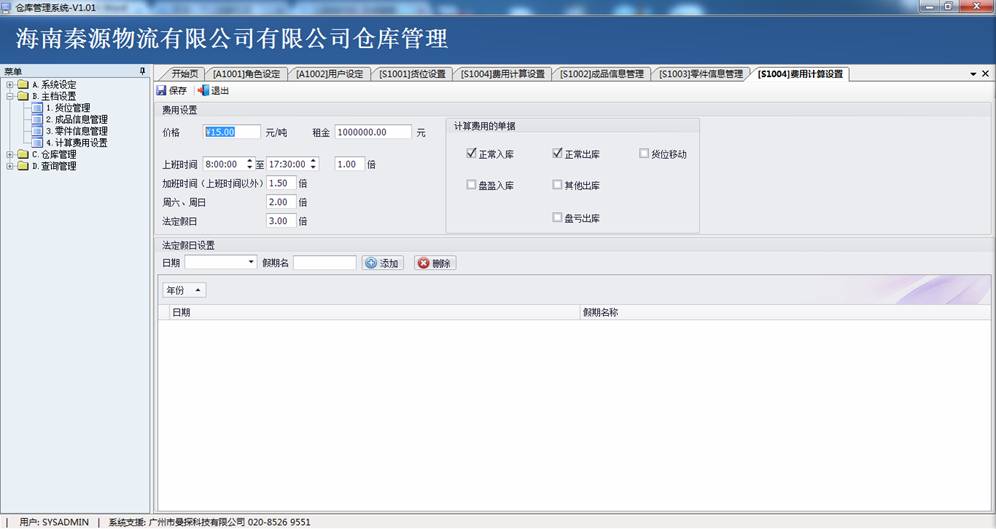Switch to the [A1001]角色设定 tab

246,74
